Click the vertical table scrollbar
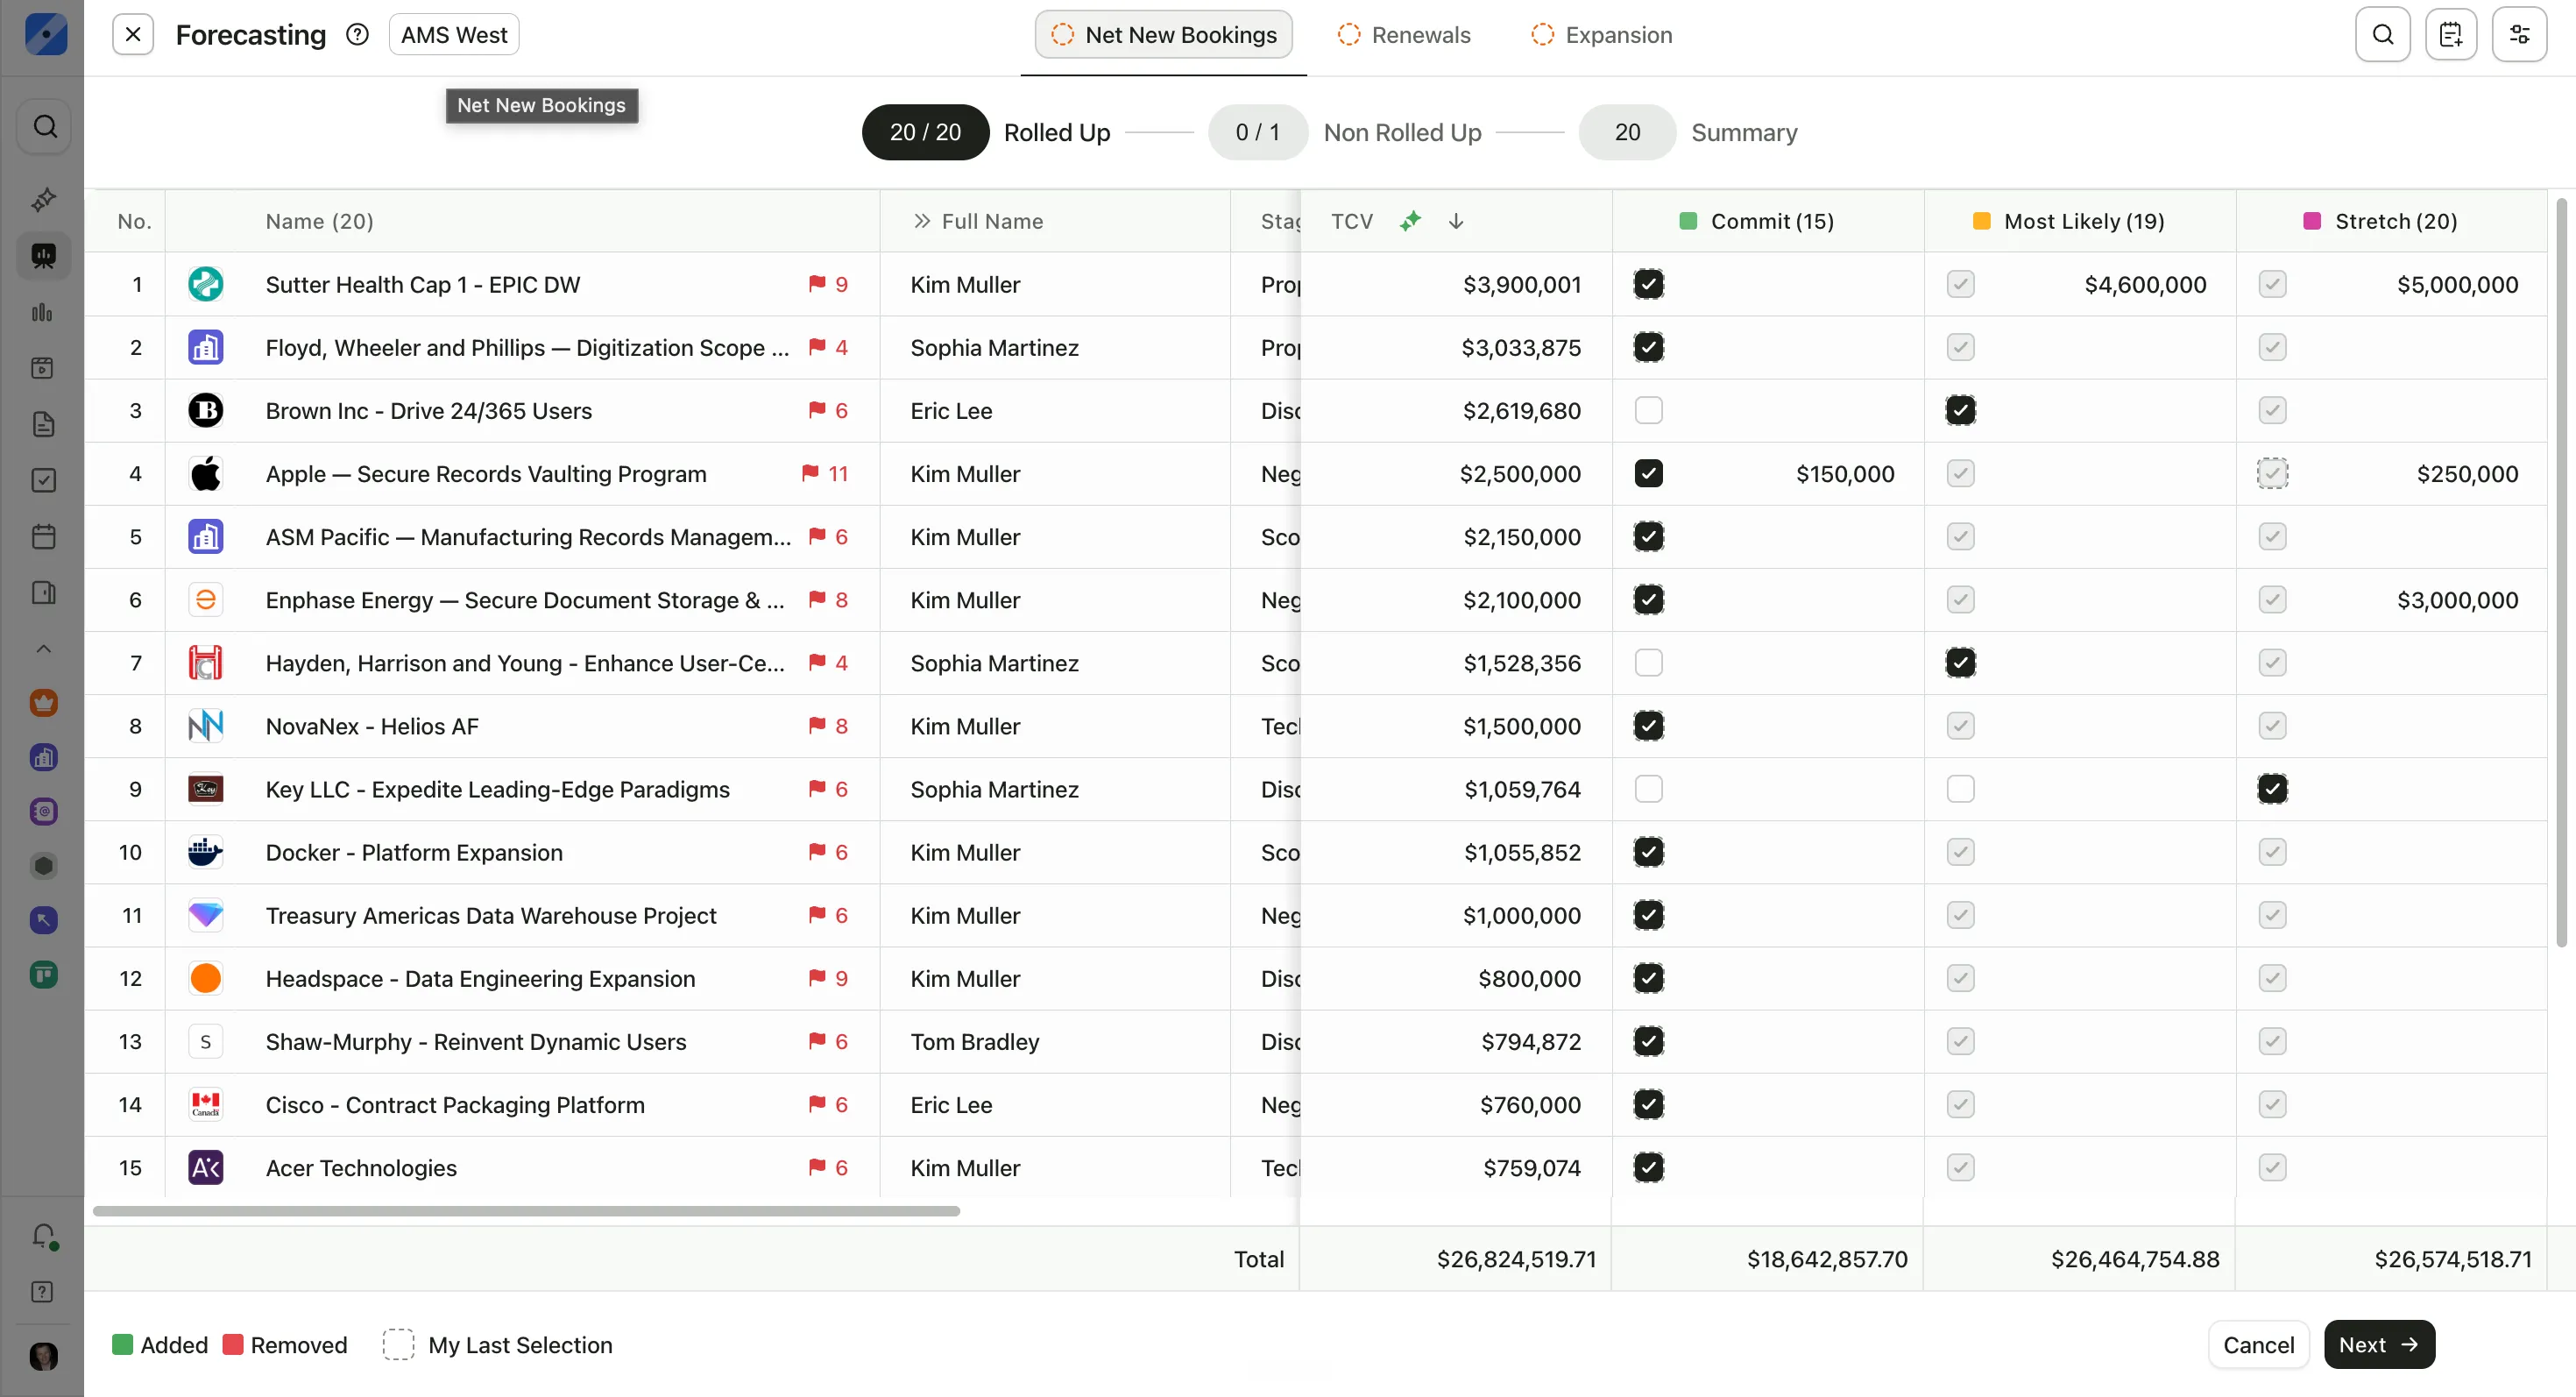This screenshot has width=2576, height=1397. 2561,572
